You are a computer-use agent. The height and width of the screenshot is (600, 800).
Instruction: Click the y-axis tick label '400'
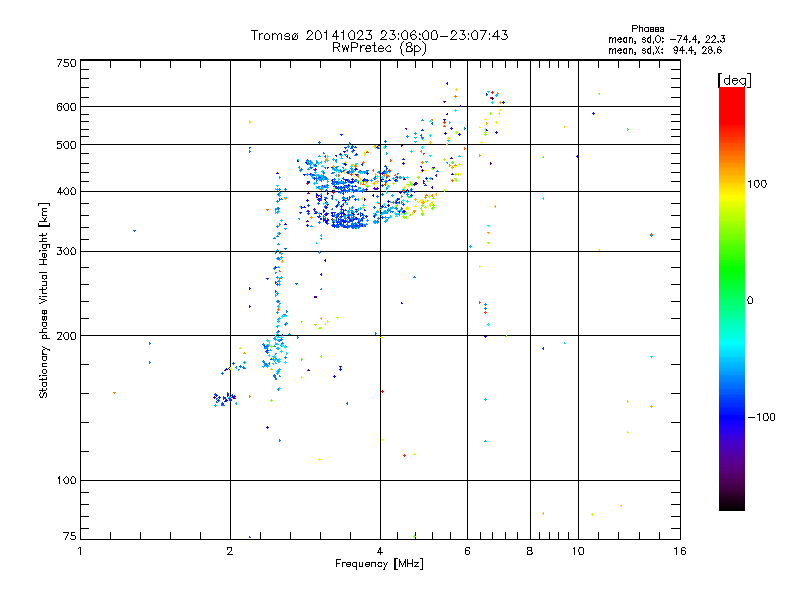(67, 192)
